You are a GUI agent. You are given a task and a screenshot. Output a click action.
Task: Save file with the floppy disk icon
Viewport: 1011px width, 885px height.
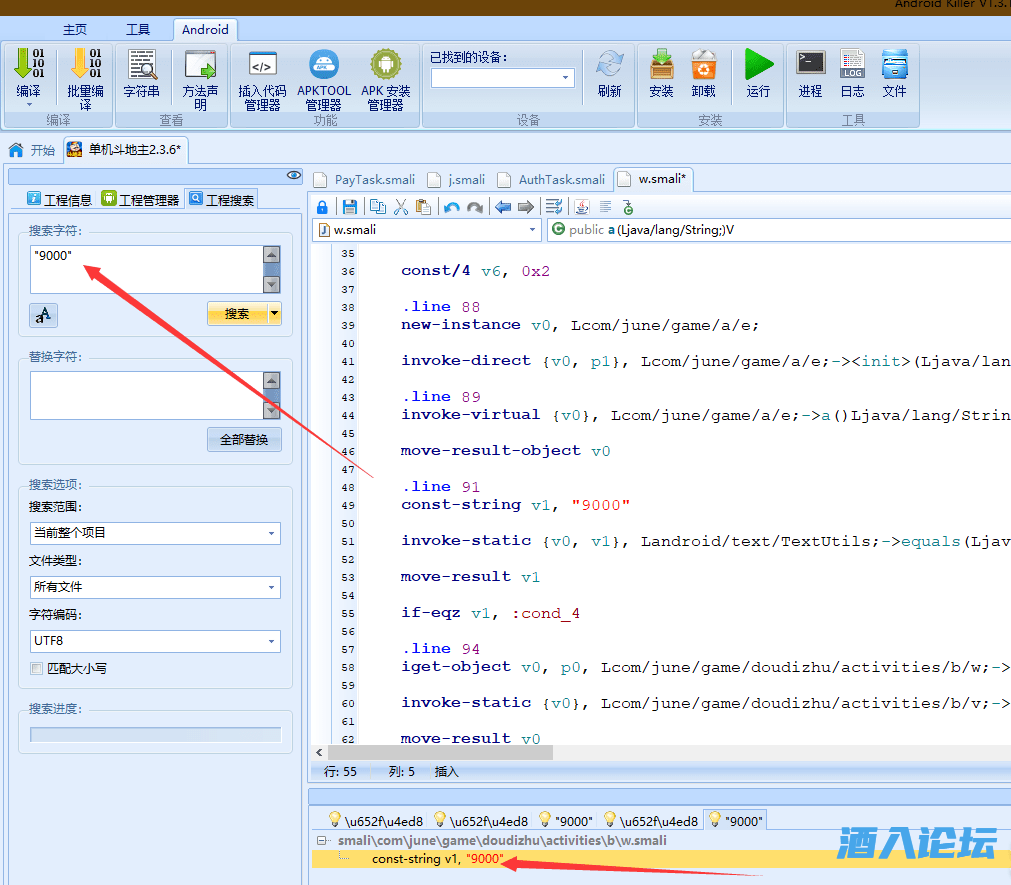coord(350,207)
